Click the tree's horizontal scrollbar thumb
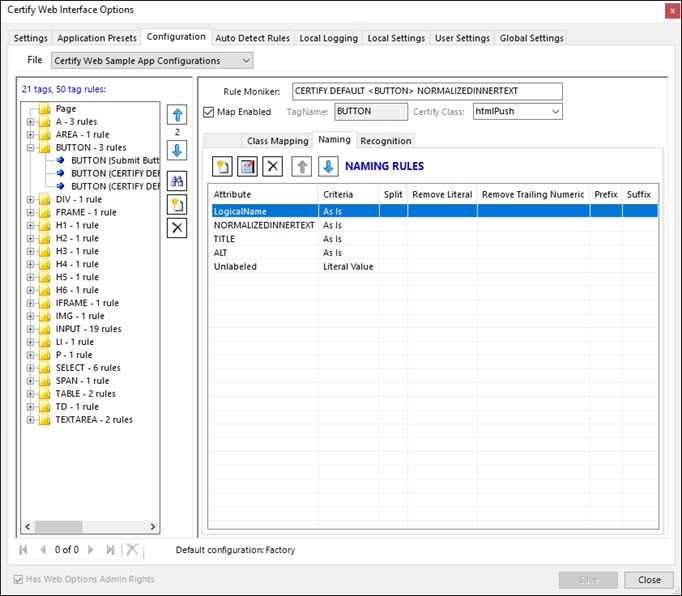The image size is (682, 596). pyautogui.click(x=59, y=527)
